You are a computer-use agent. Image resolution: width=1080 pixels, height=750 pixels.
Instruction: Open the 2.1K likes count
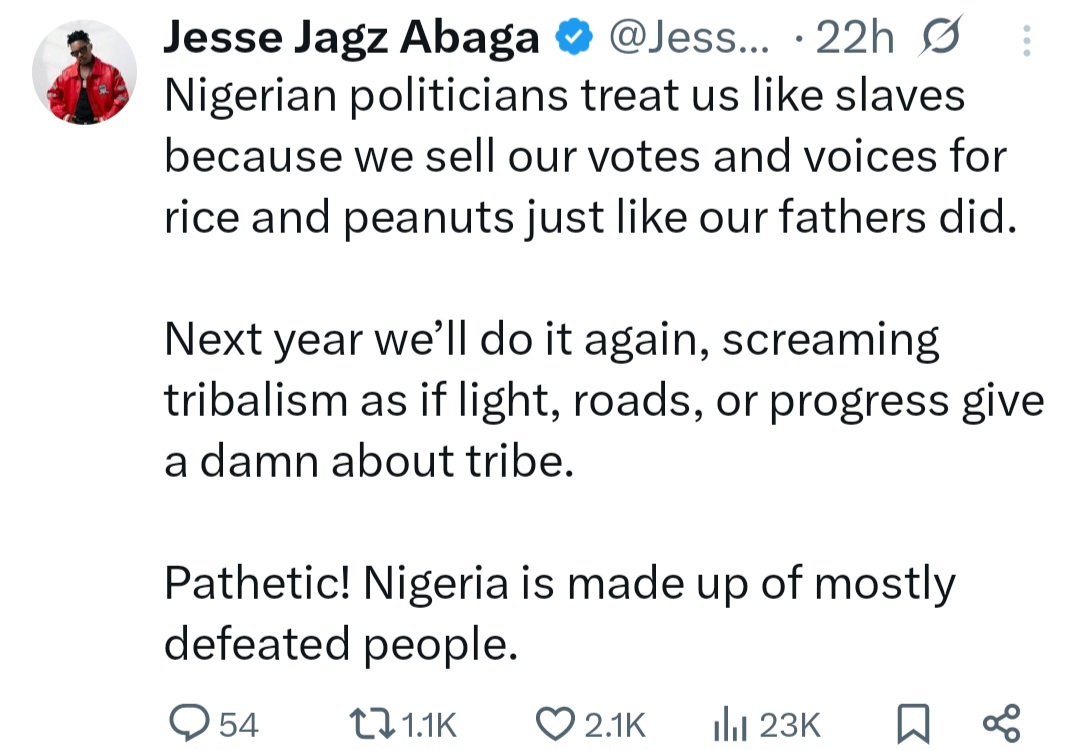611,721
